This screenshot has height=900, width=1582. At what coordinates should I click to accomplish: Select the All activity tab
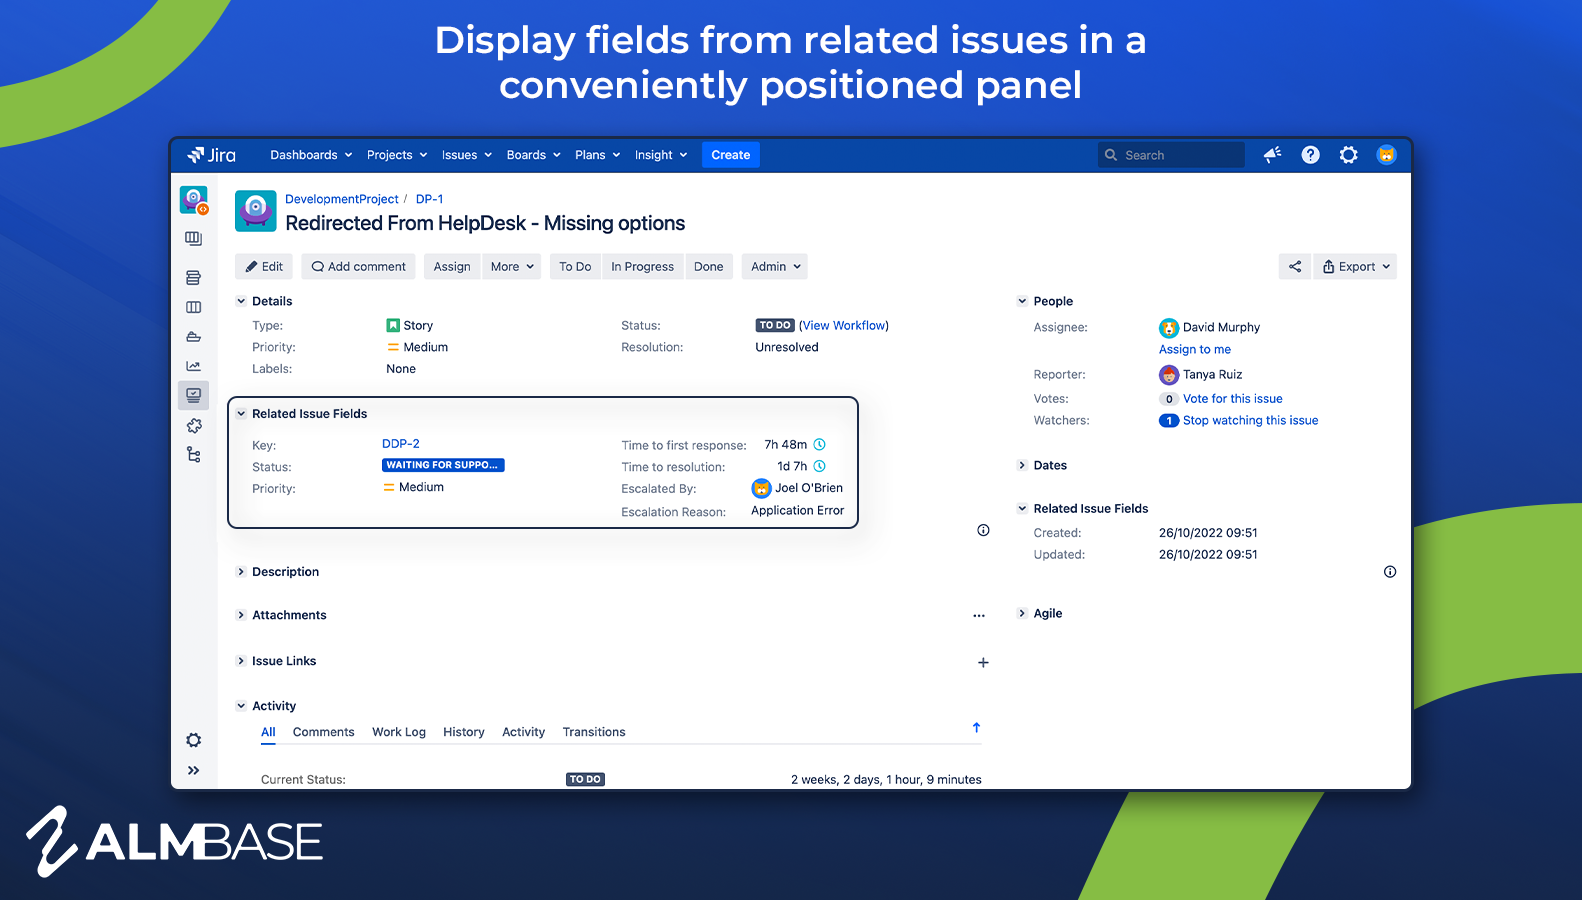click(x=268, y=732)
